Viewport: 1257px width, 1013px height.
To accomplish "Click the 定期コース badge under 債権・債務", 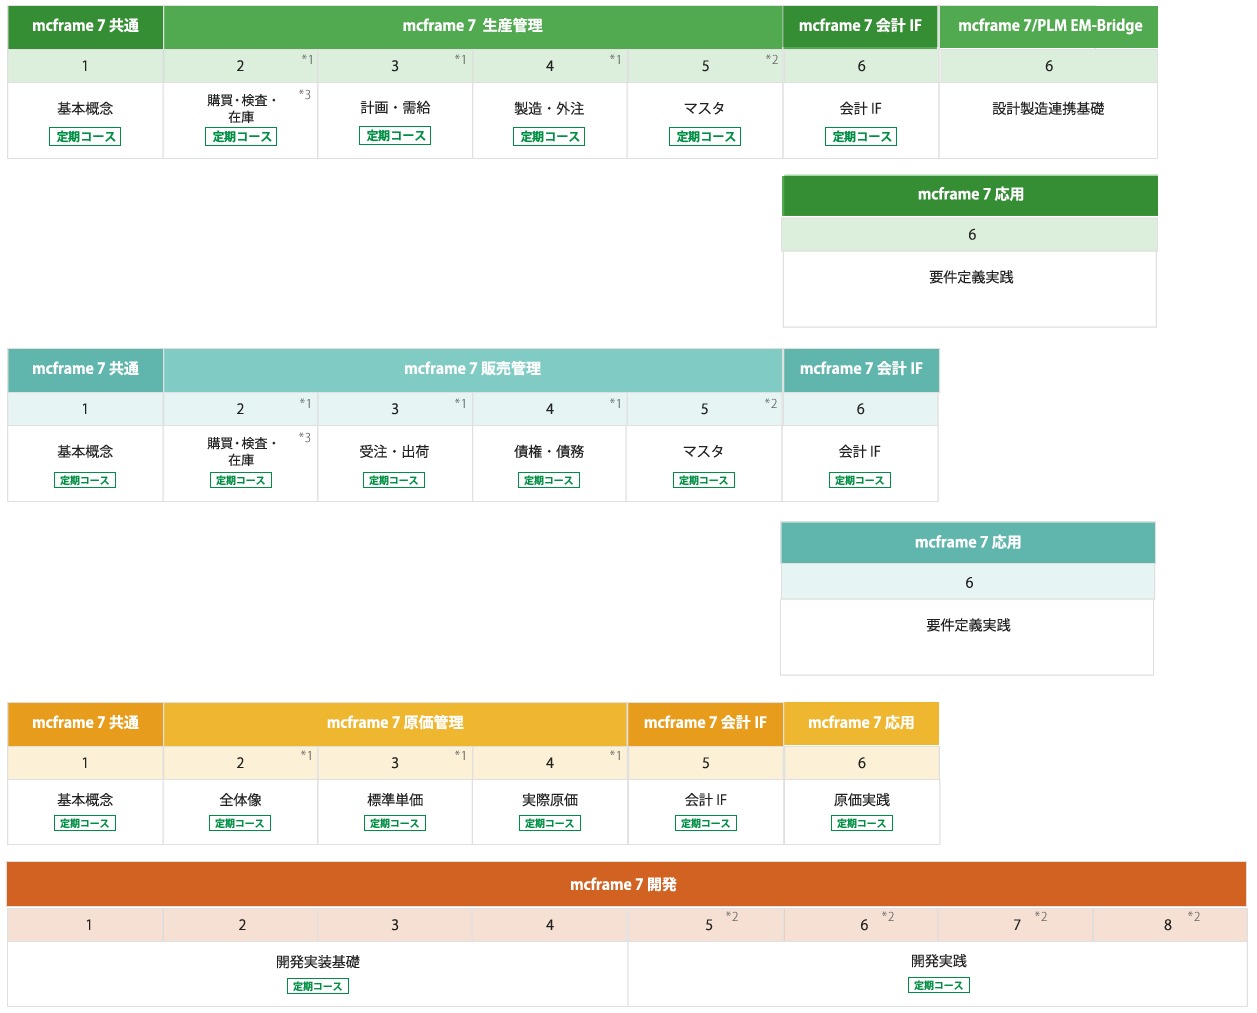I will (x=549, y=480).
